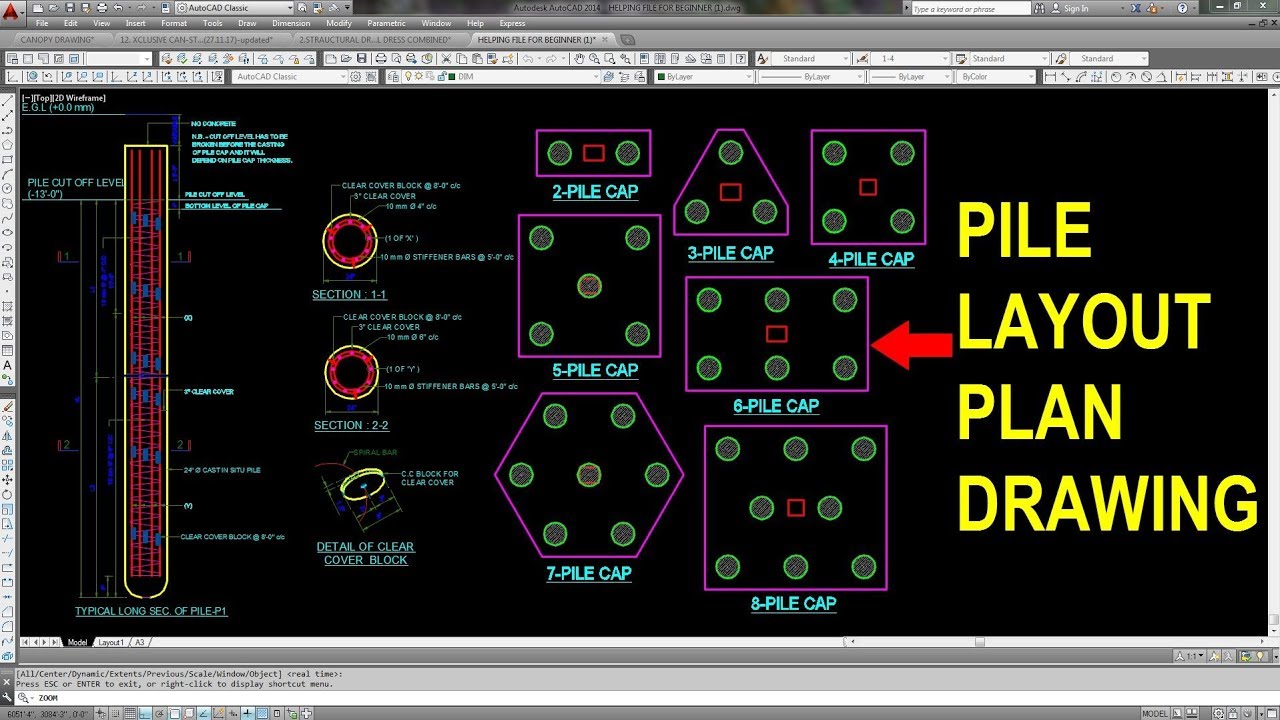Switch to Layout1 tab
The height and width of the screenshot is (720, 1280).
(x=111, y=642)
